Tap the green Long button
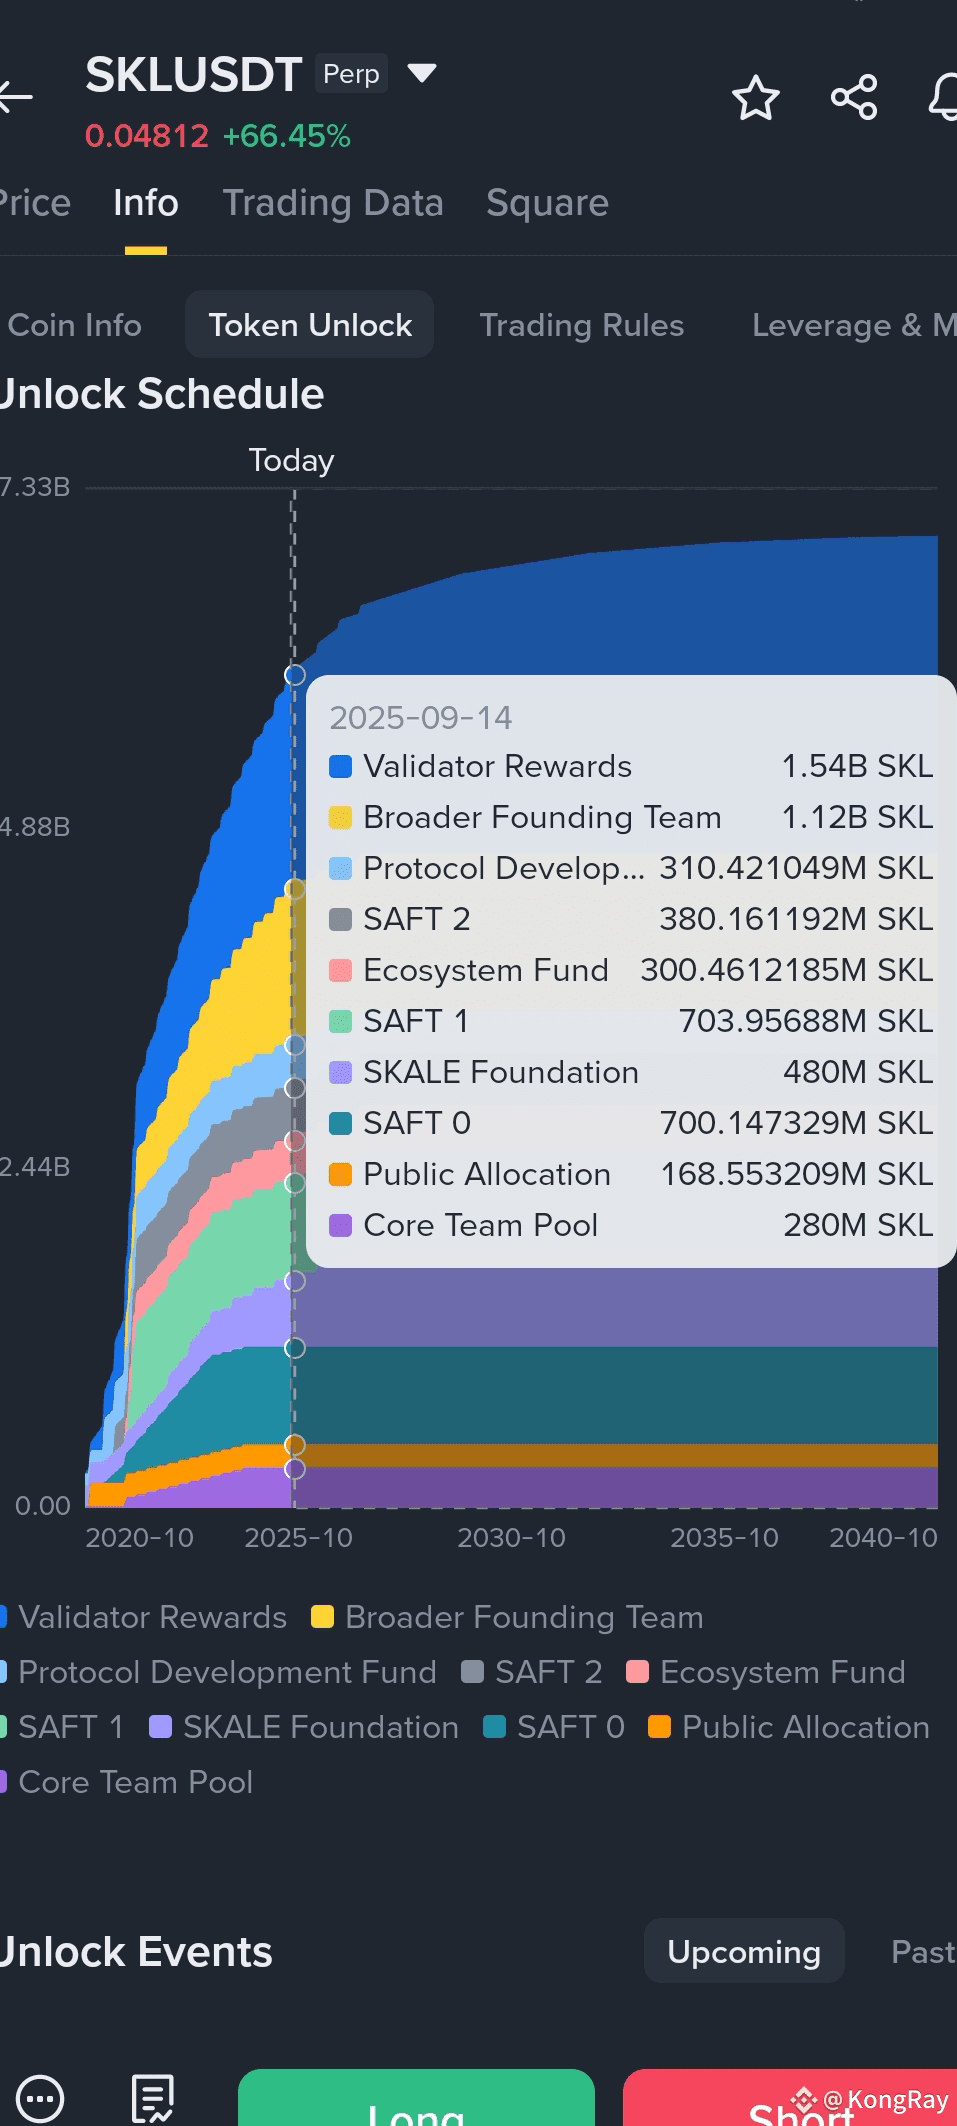 coord(416,2098)
